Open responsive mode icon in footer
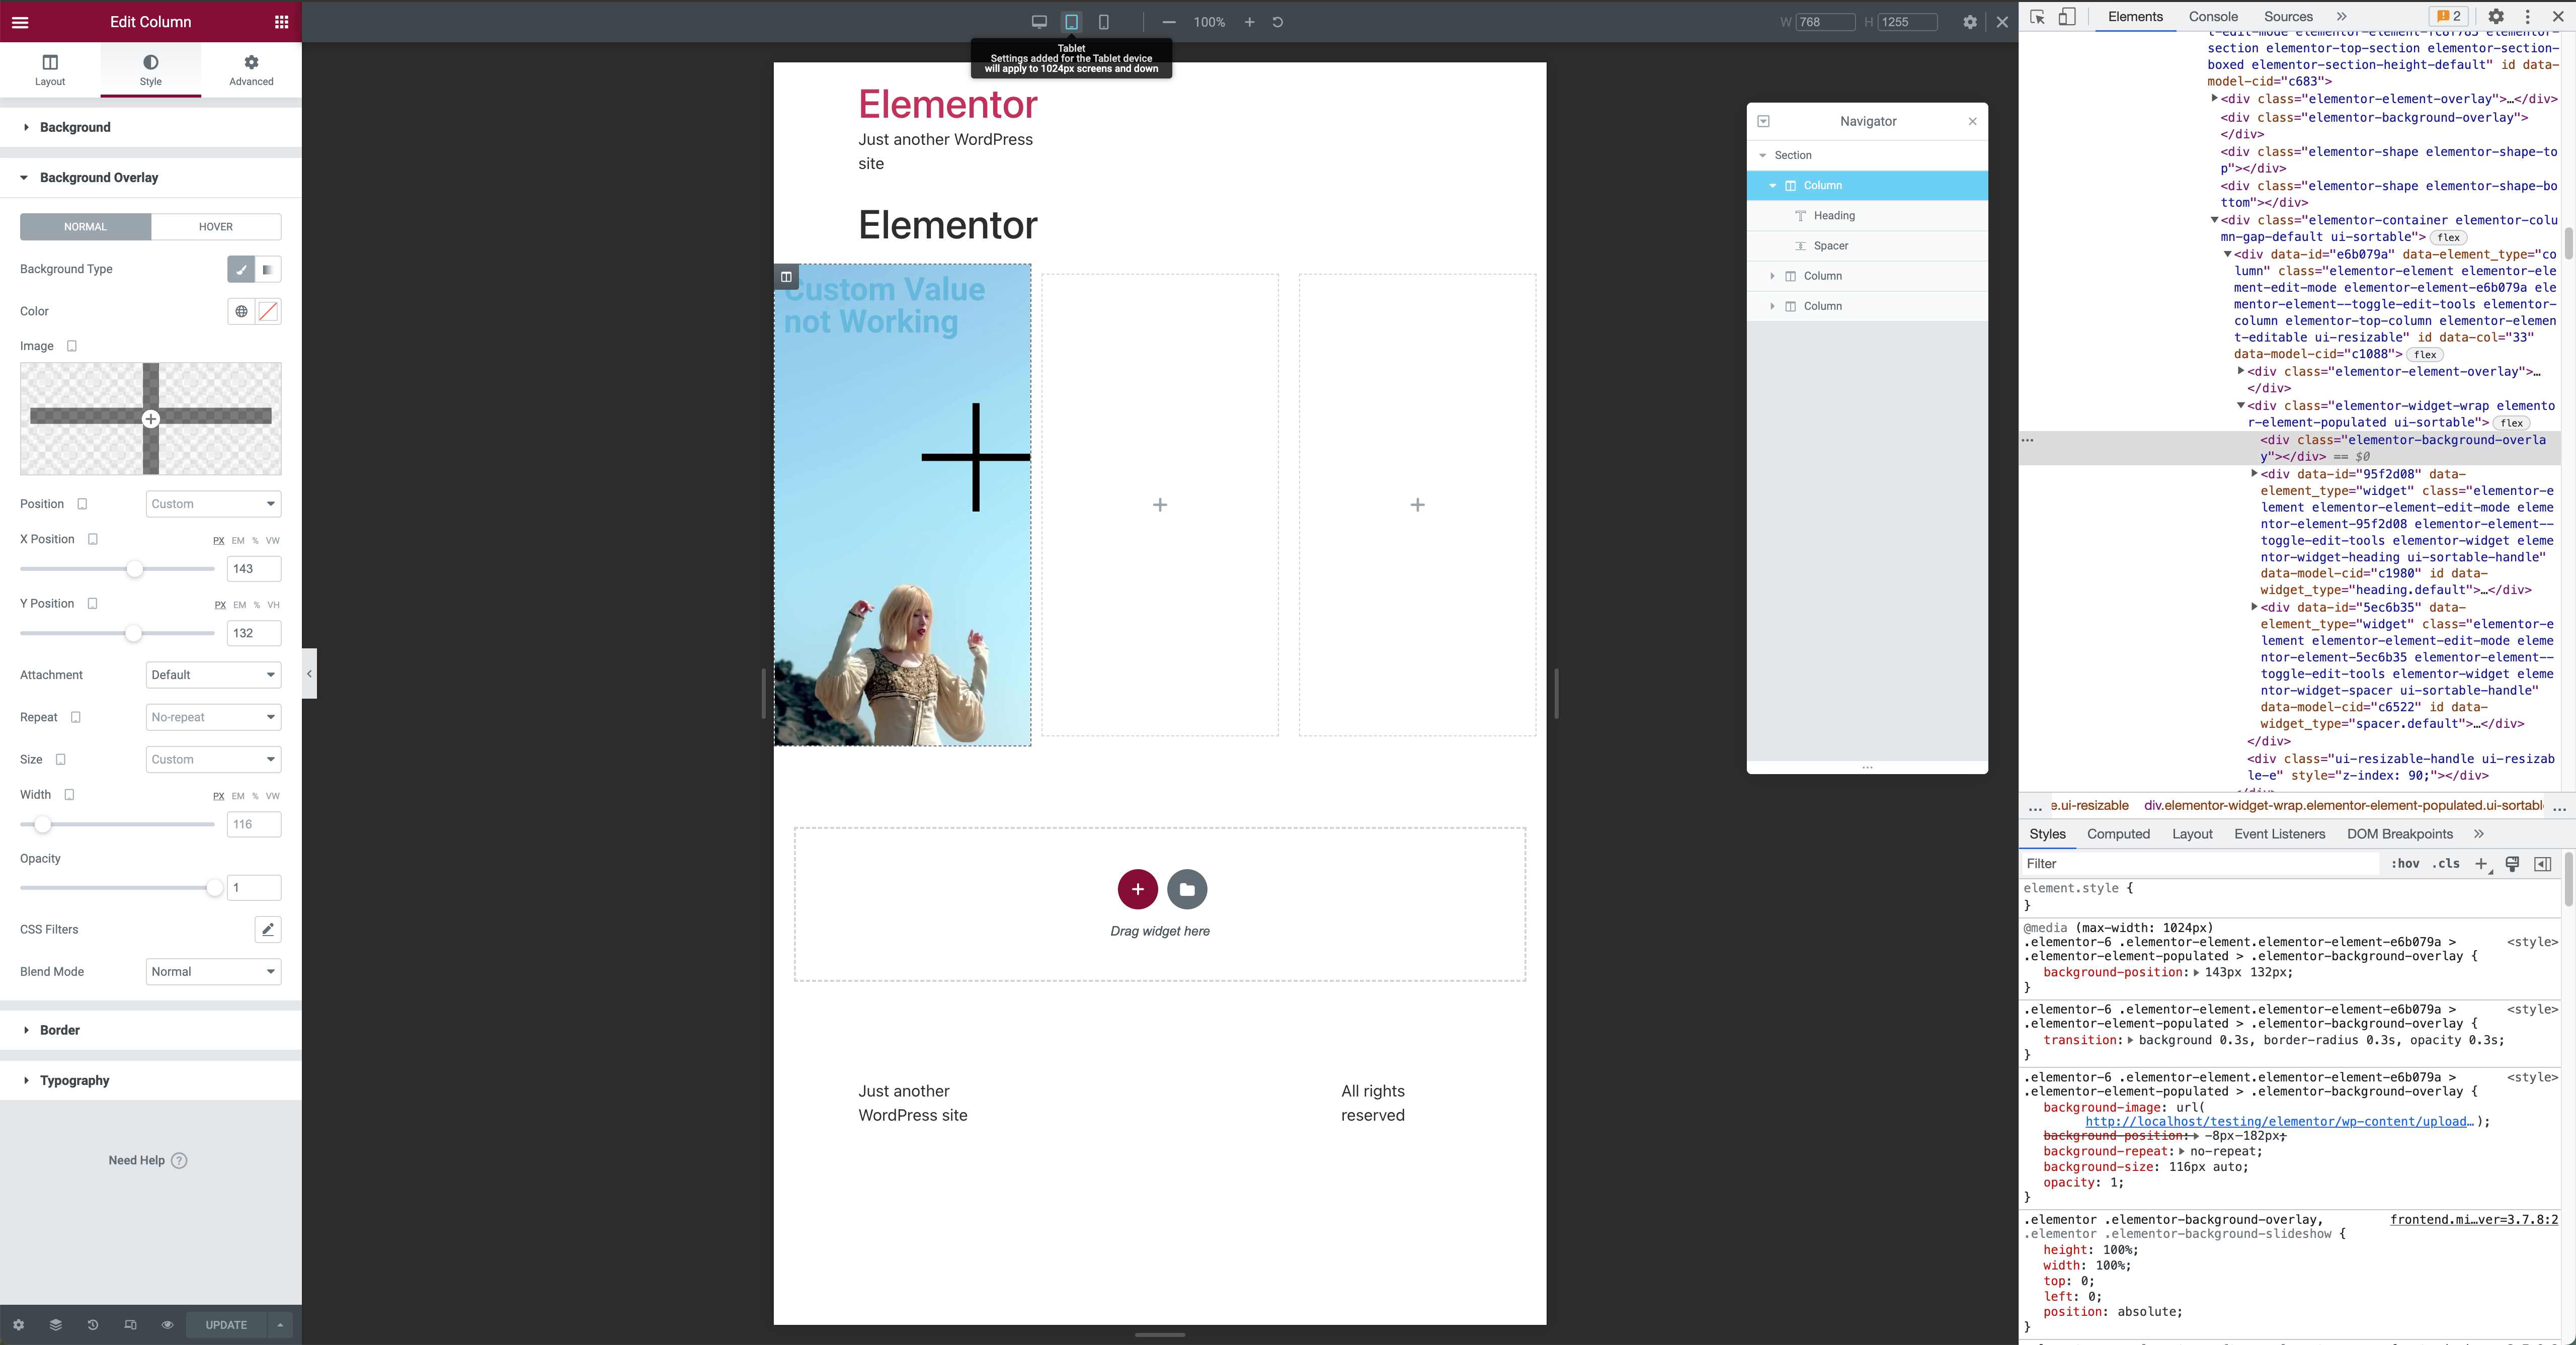Viewport: 2576px width, 1345px height. click(x=130, y=1325)
